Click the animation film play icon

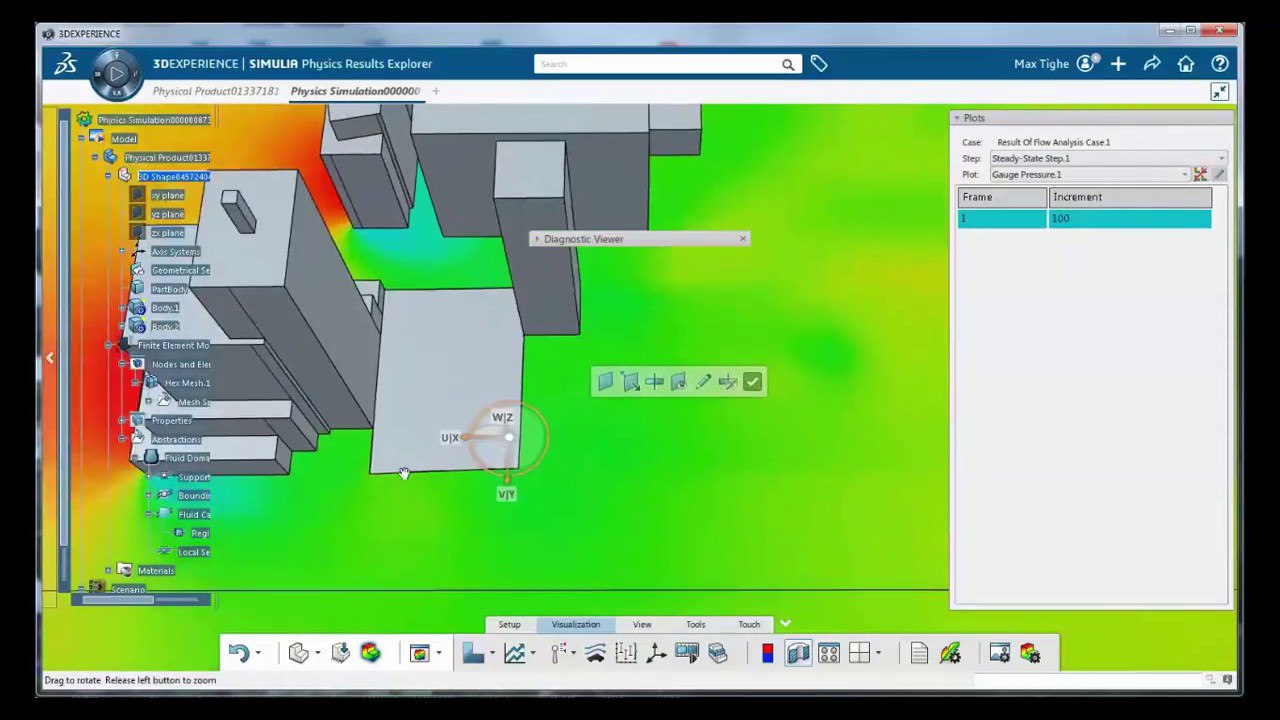coord(687,653)
